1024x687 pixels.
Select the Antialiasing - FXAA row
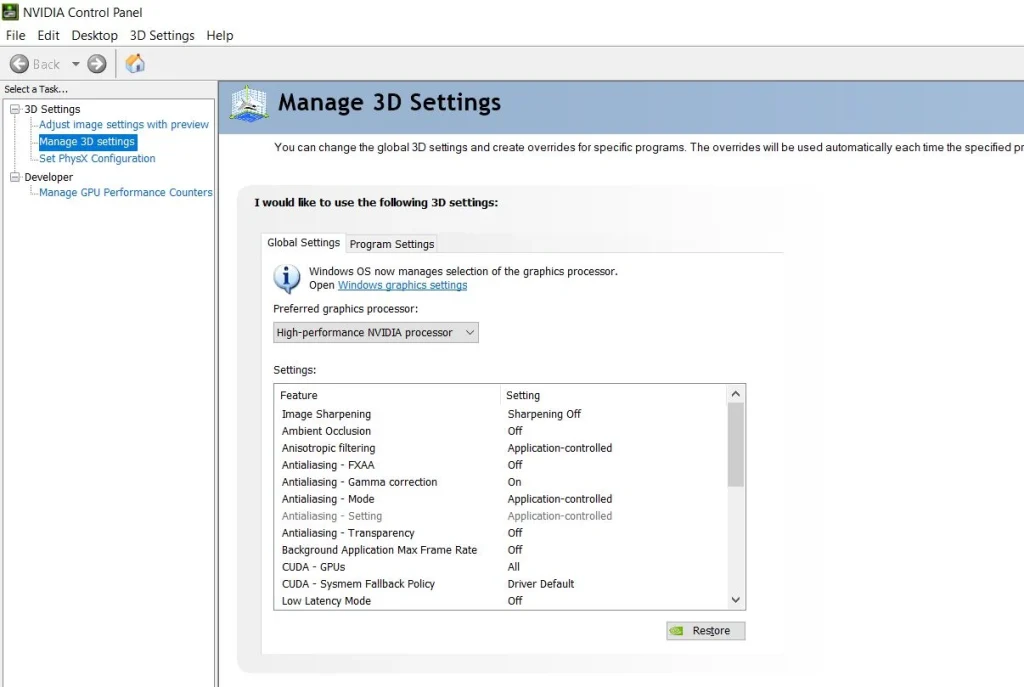click(x=501, y=465)
